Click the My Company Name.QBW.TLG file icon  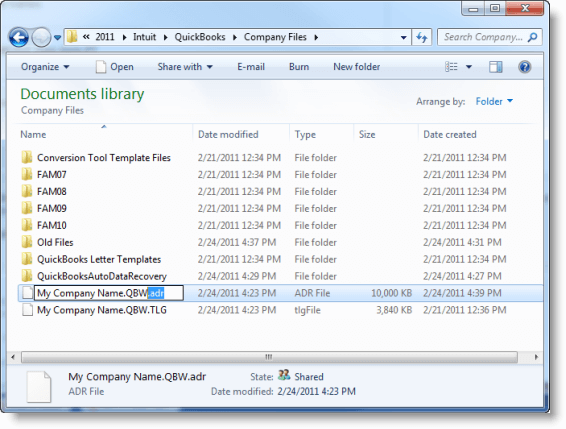(27, 310)
